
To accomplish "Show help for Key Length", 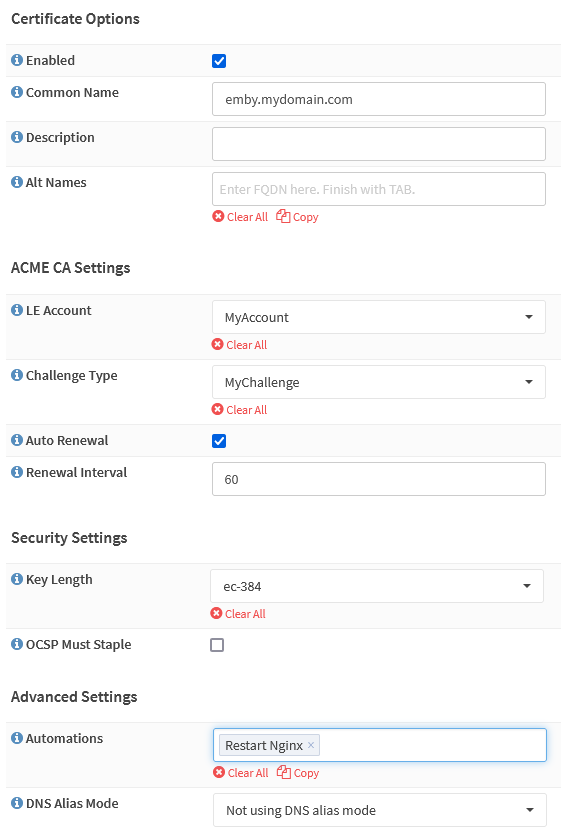I will coord(17,579).
